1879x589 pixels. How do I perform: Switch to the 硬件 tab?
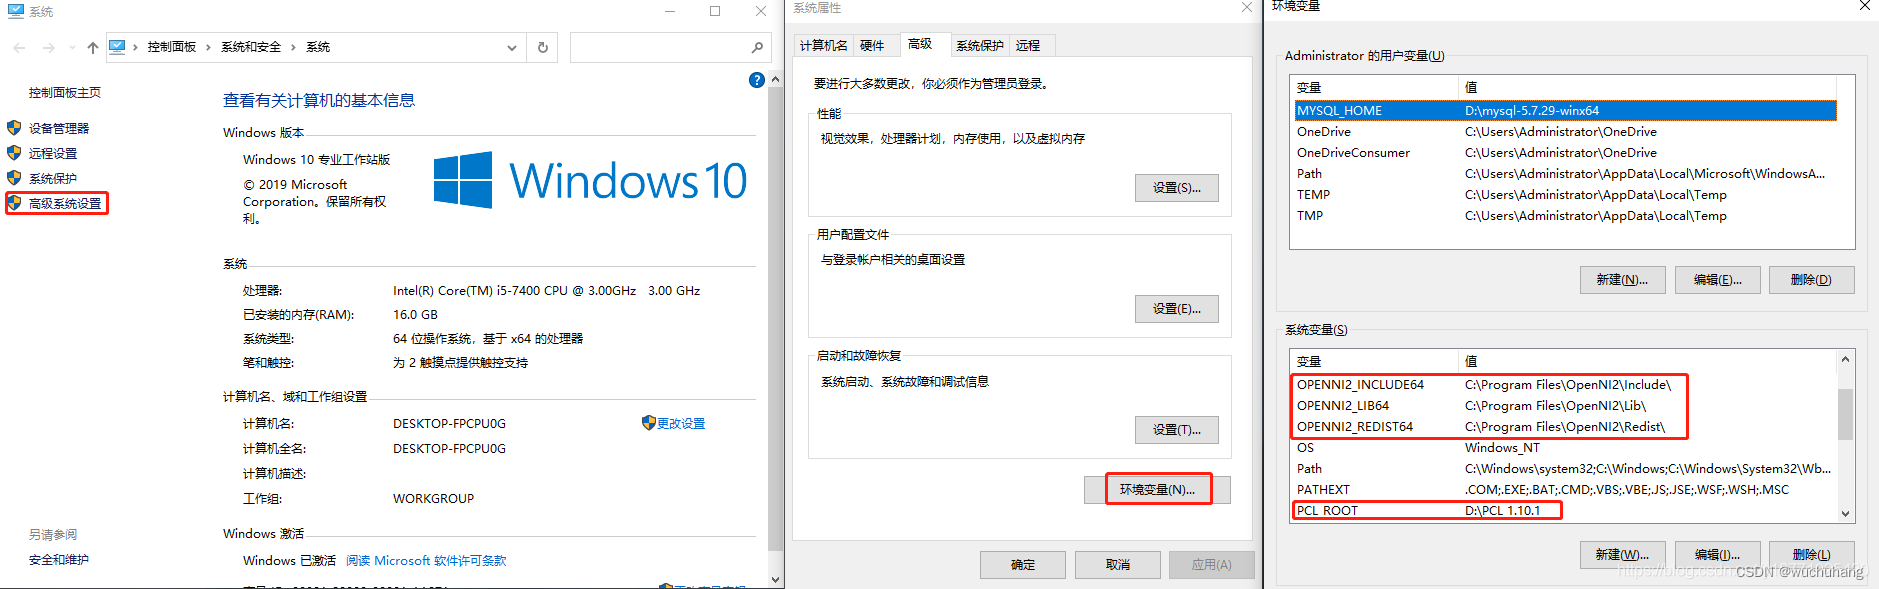click(872, 45)
